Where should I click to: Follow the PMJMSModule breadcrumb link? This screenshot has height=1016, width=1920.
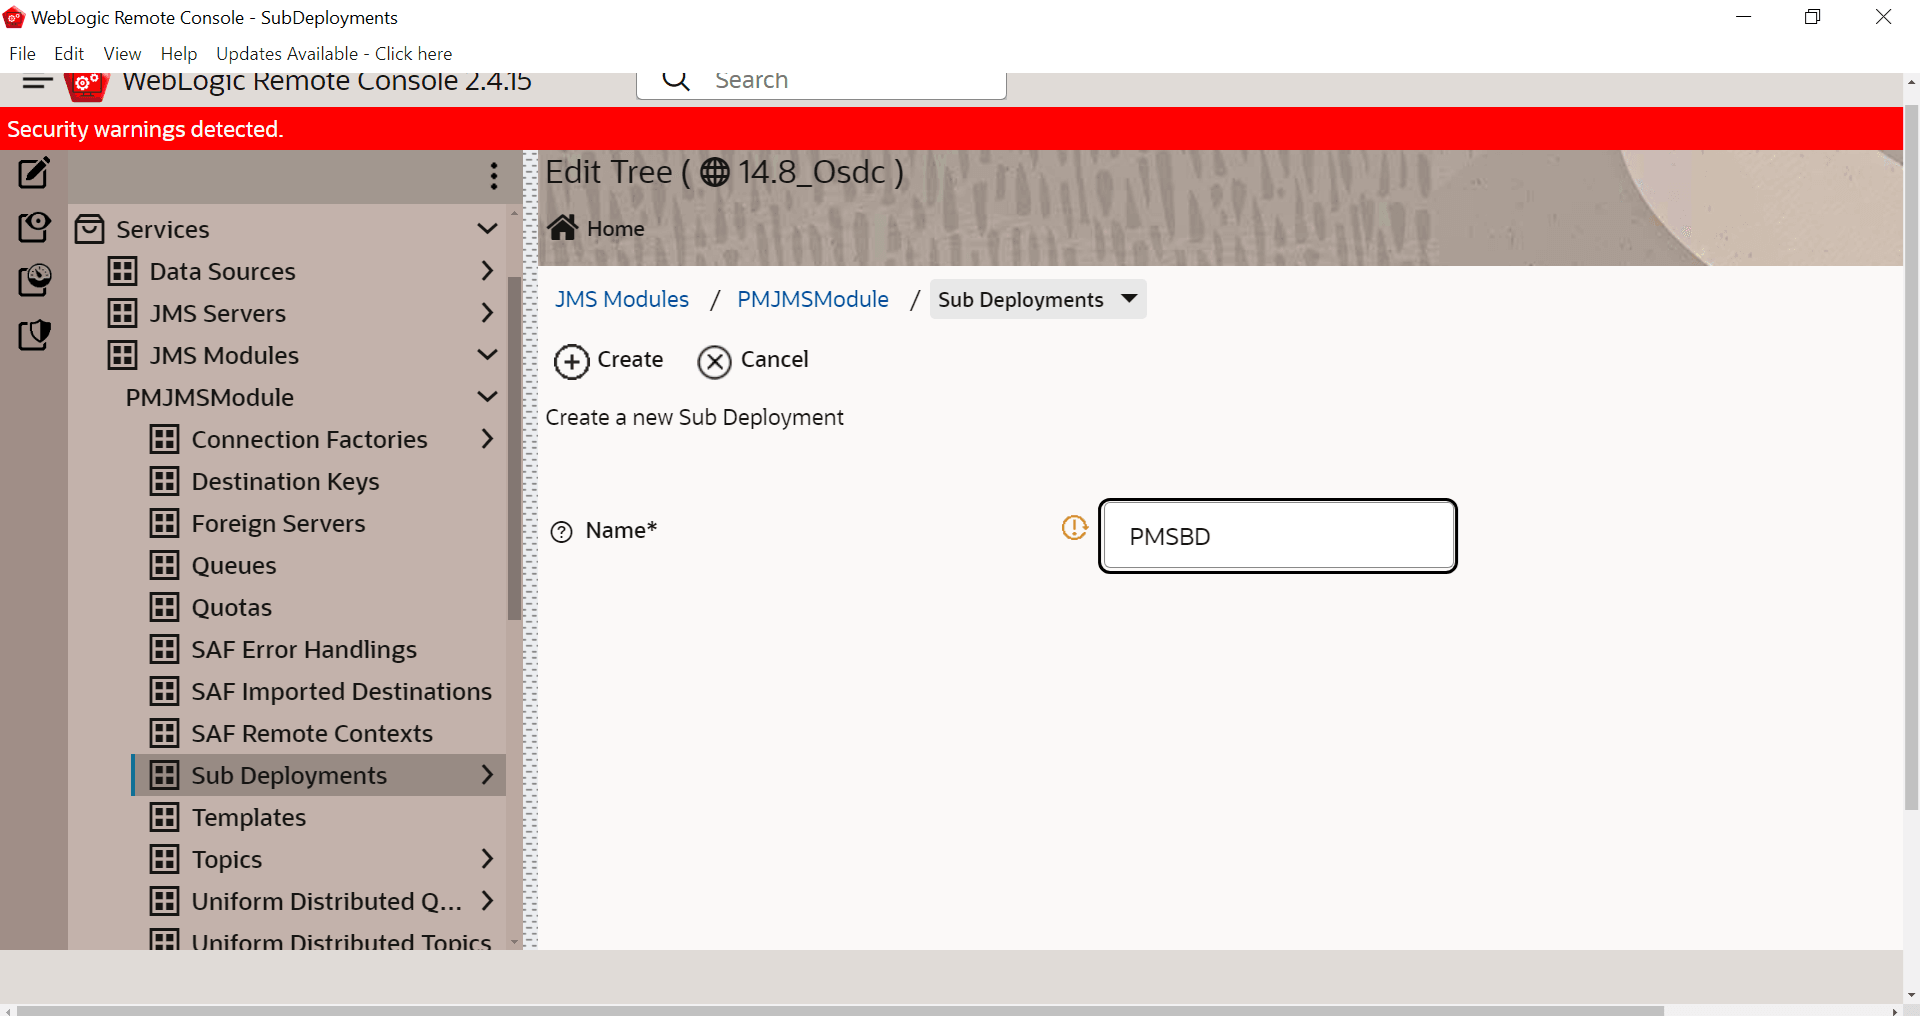pyautogui.click(x=813, y=299)
